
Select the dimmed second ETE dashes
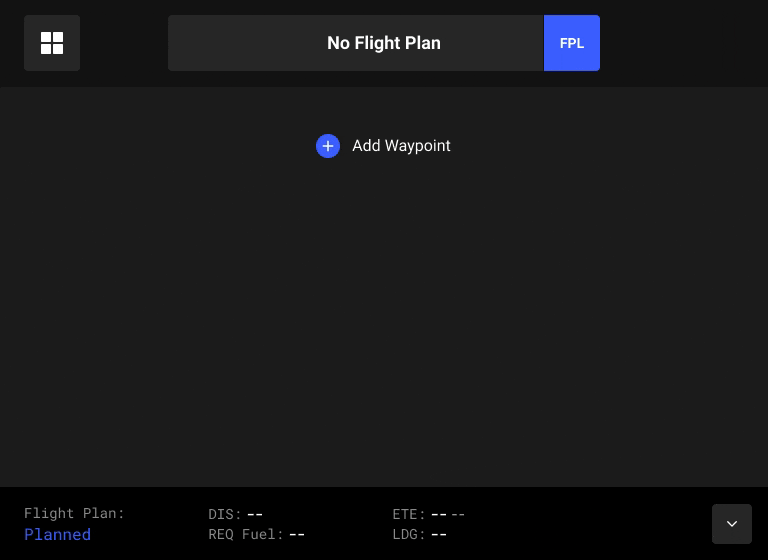(458, 514)
